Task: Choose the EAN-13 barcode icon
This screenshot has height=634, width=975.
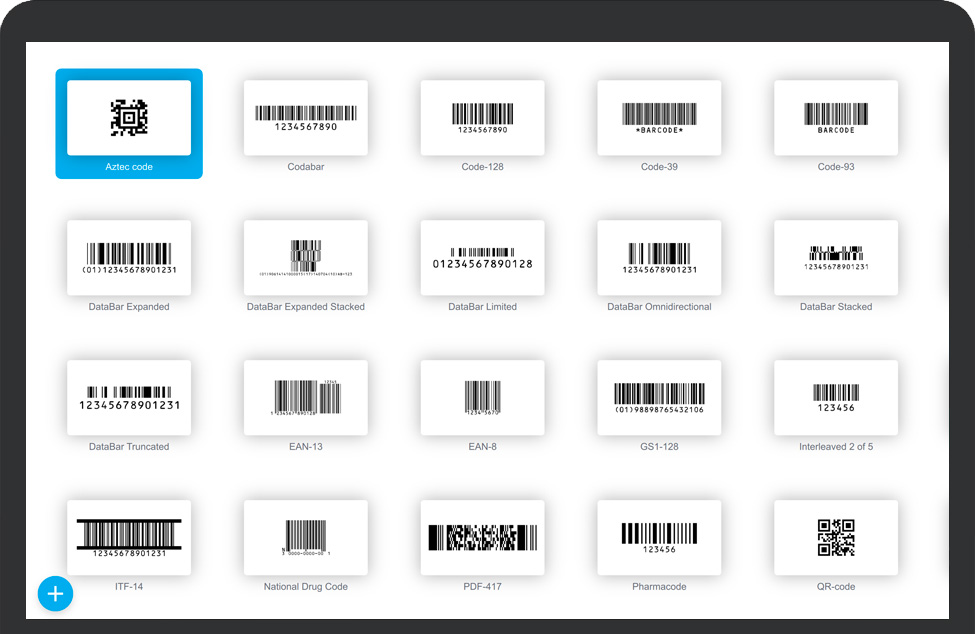Action: 306,398
